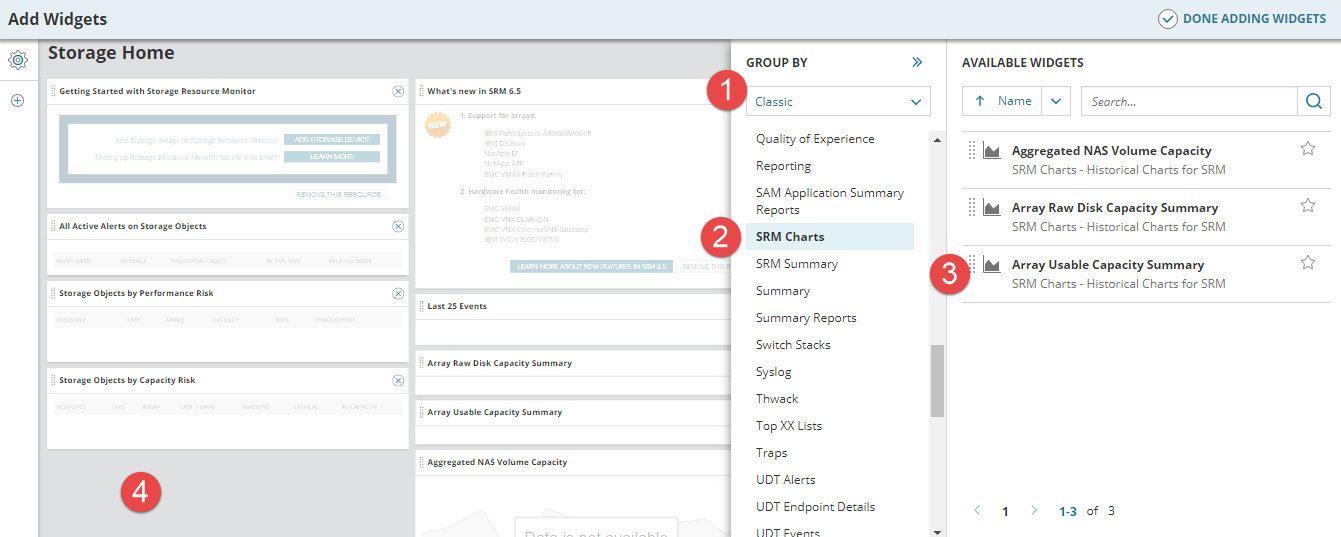Collapse the Group By panel with double chevron

(x=917, y=62)
